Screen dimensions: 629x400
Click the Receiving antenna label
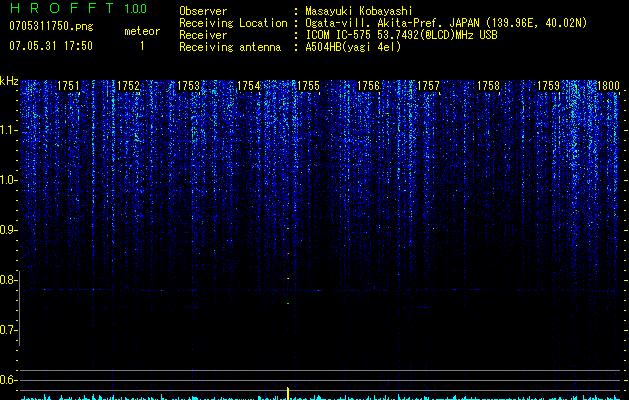[x=230, y=47]
